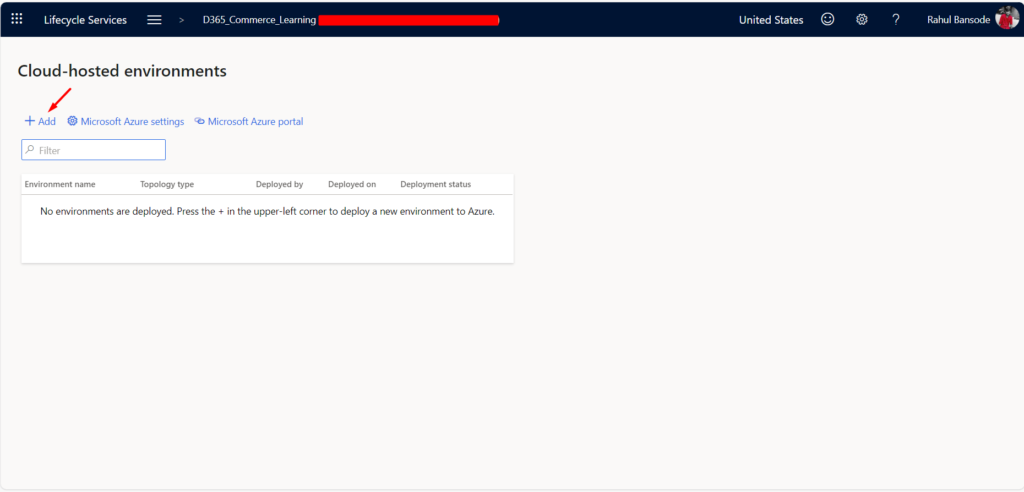Click the magnifier icon in Filter box
Screen dimensions: 1024x492
point(29,150)
